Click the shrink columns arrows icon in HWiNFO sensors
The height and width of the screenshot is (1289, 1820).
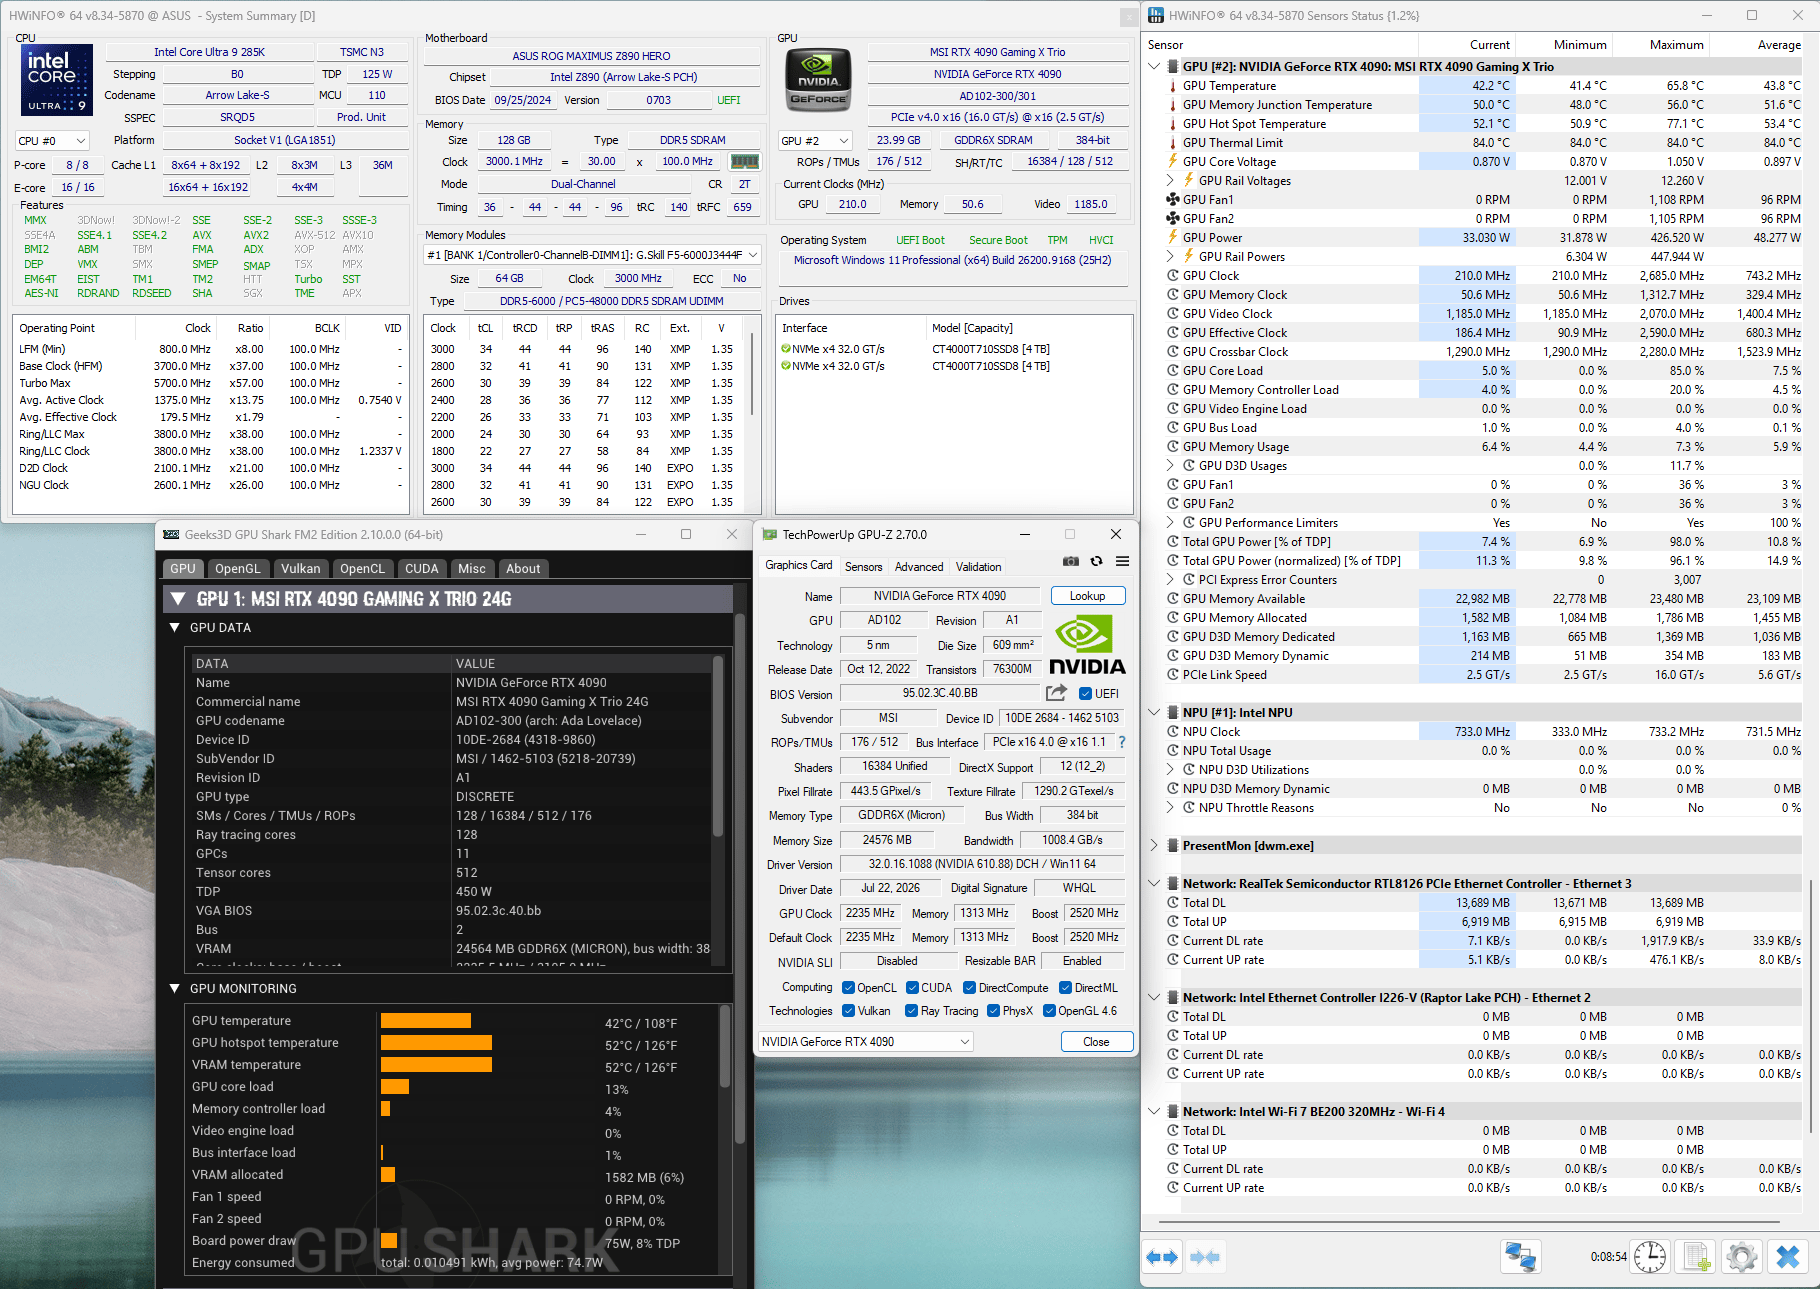coord(1205,1257)
